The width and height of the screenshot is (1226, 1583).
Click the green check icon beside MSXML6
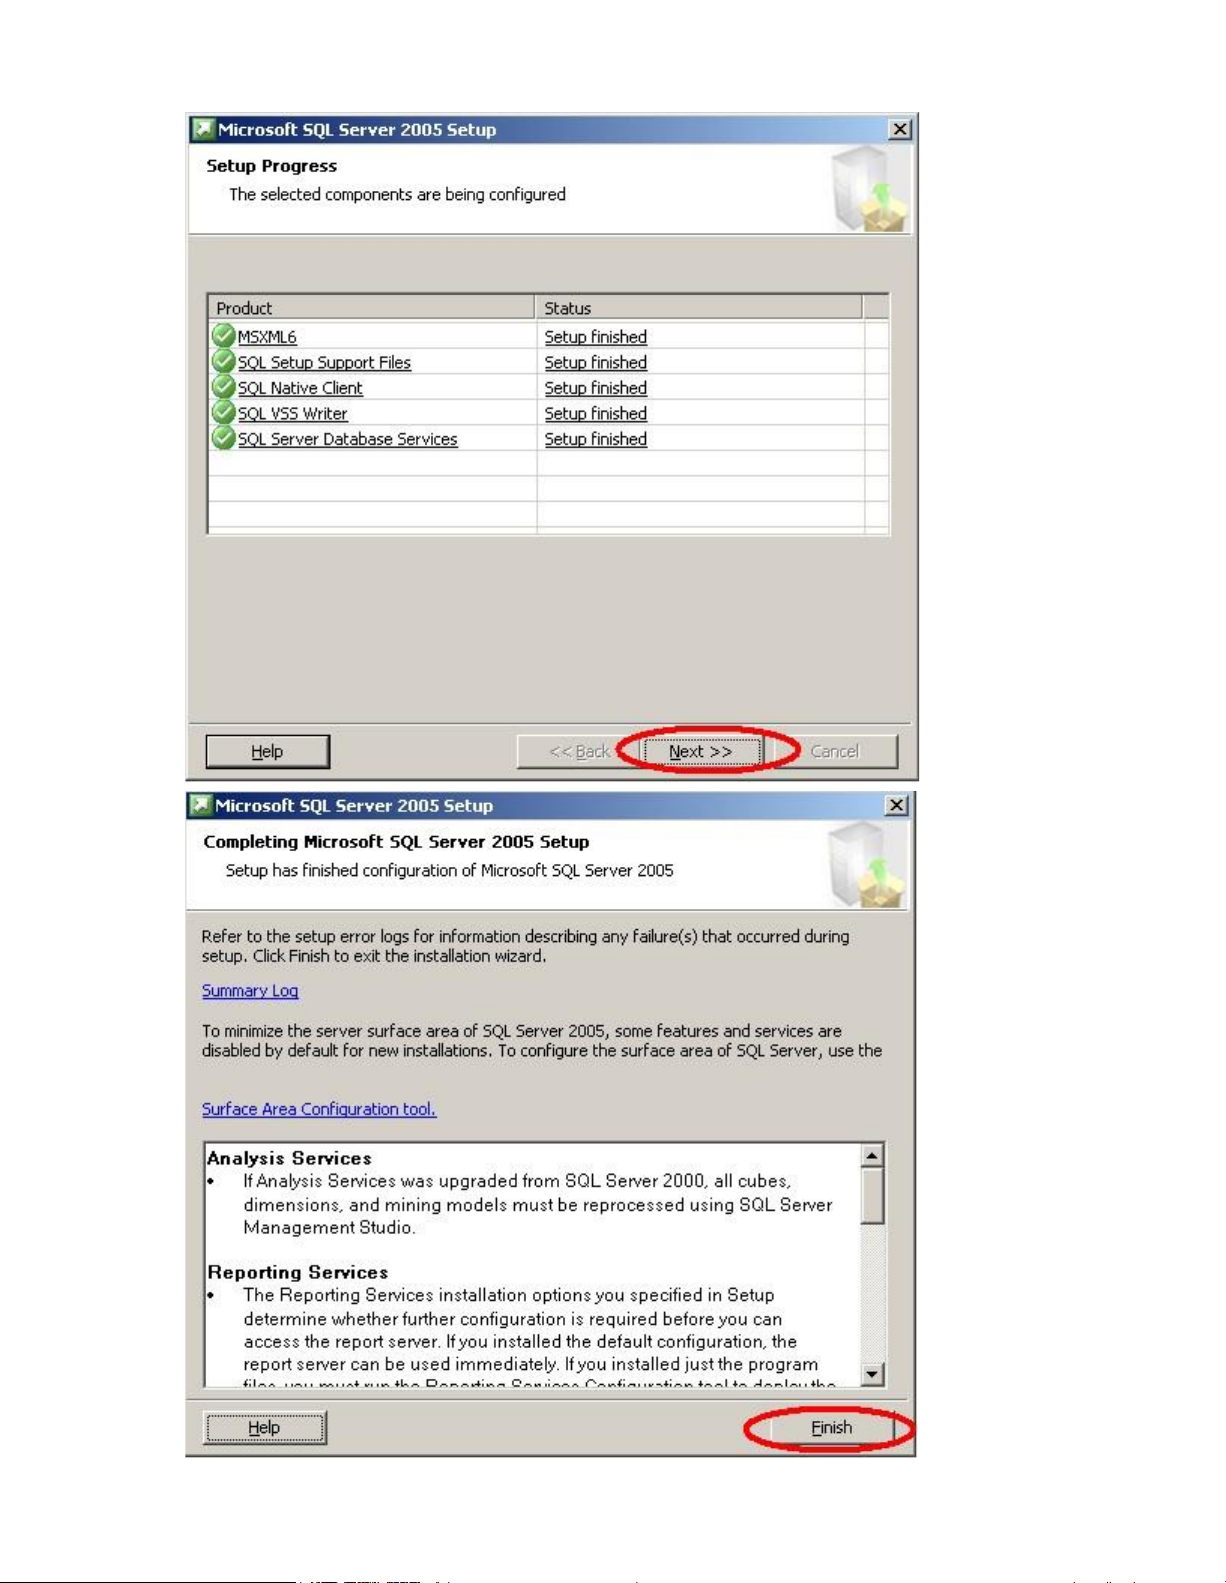click(x=223, y=335)
